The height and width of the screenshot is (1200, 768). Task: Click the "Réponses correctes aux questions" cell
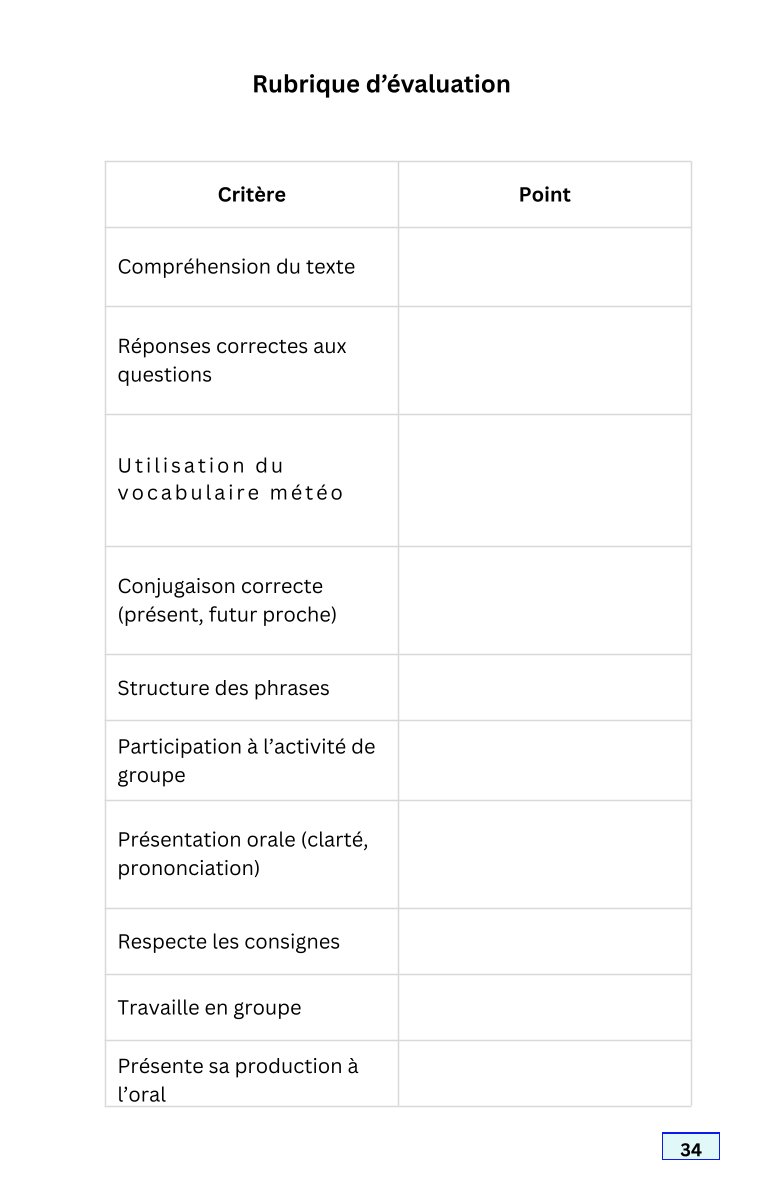coord(232,361)
